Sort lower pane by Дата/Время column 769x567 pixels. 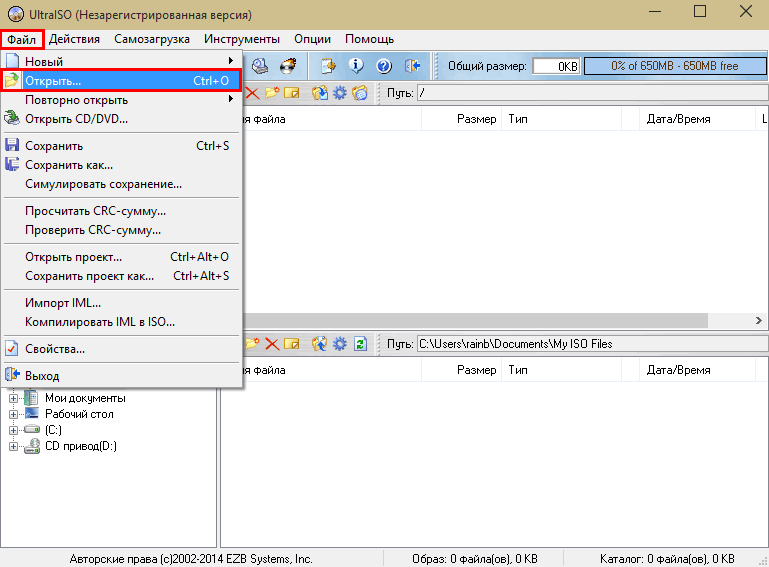[x=697, y=370]
